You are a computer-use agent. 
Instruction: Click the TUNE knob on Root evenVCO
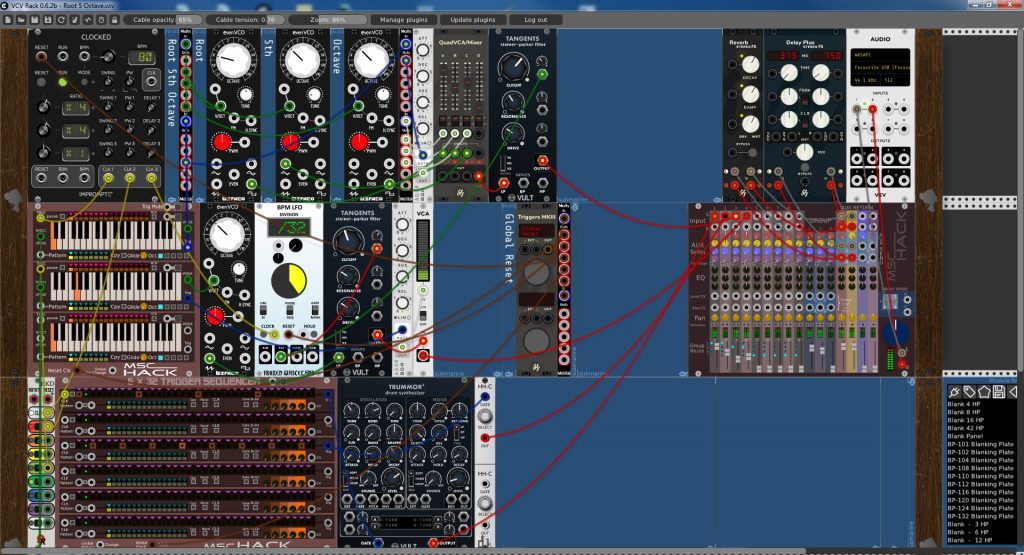click(x=246, y=94)
